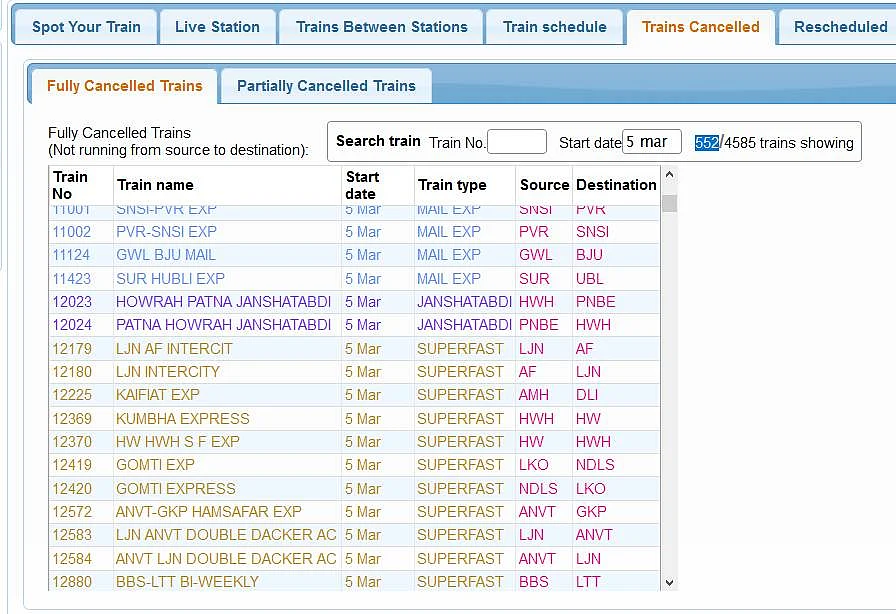This screenshot has width=896, height=614.
Task: Select the Trains Cancelled tab
Action: point(701,27)
